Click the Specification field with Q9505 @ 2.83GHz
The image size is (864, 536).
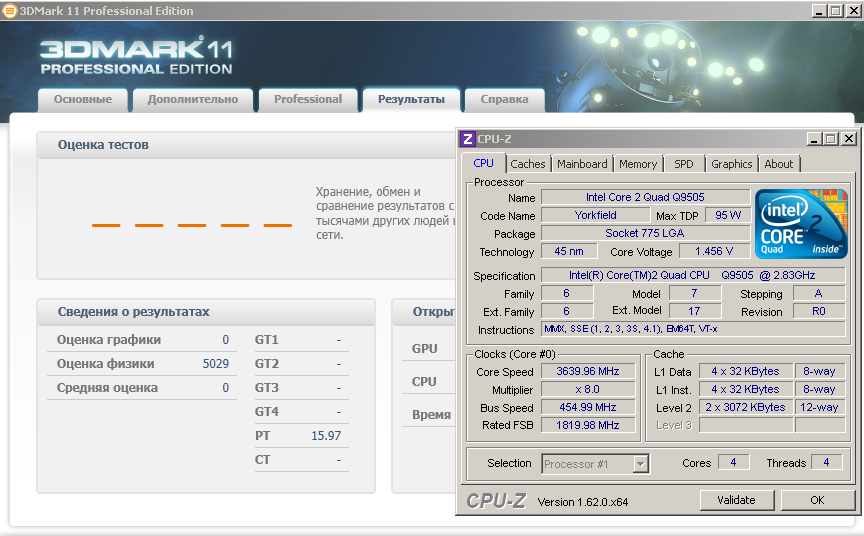[693, 275]
